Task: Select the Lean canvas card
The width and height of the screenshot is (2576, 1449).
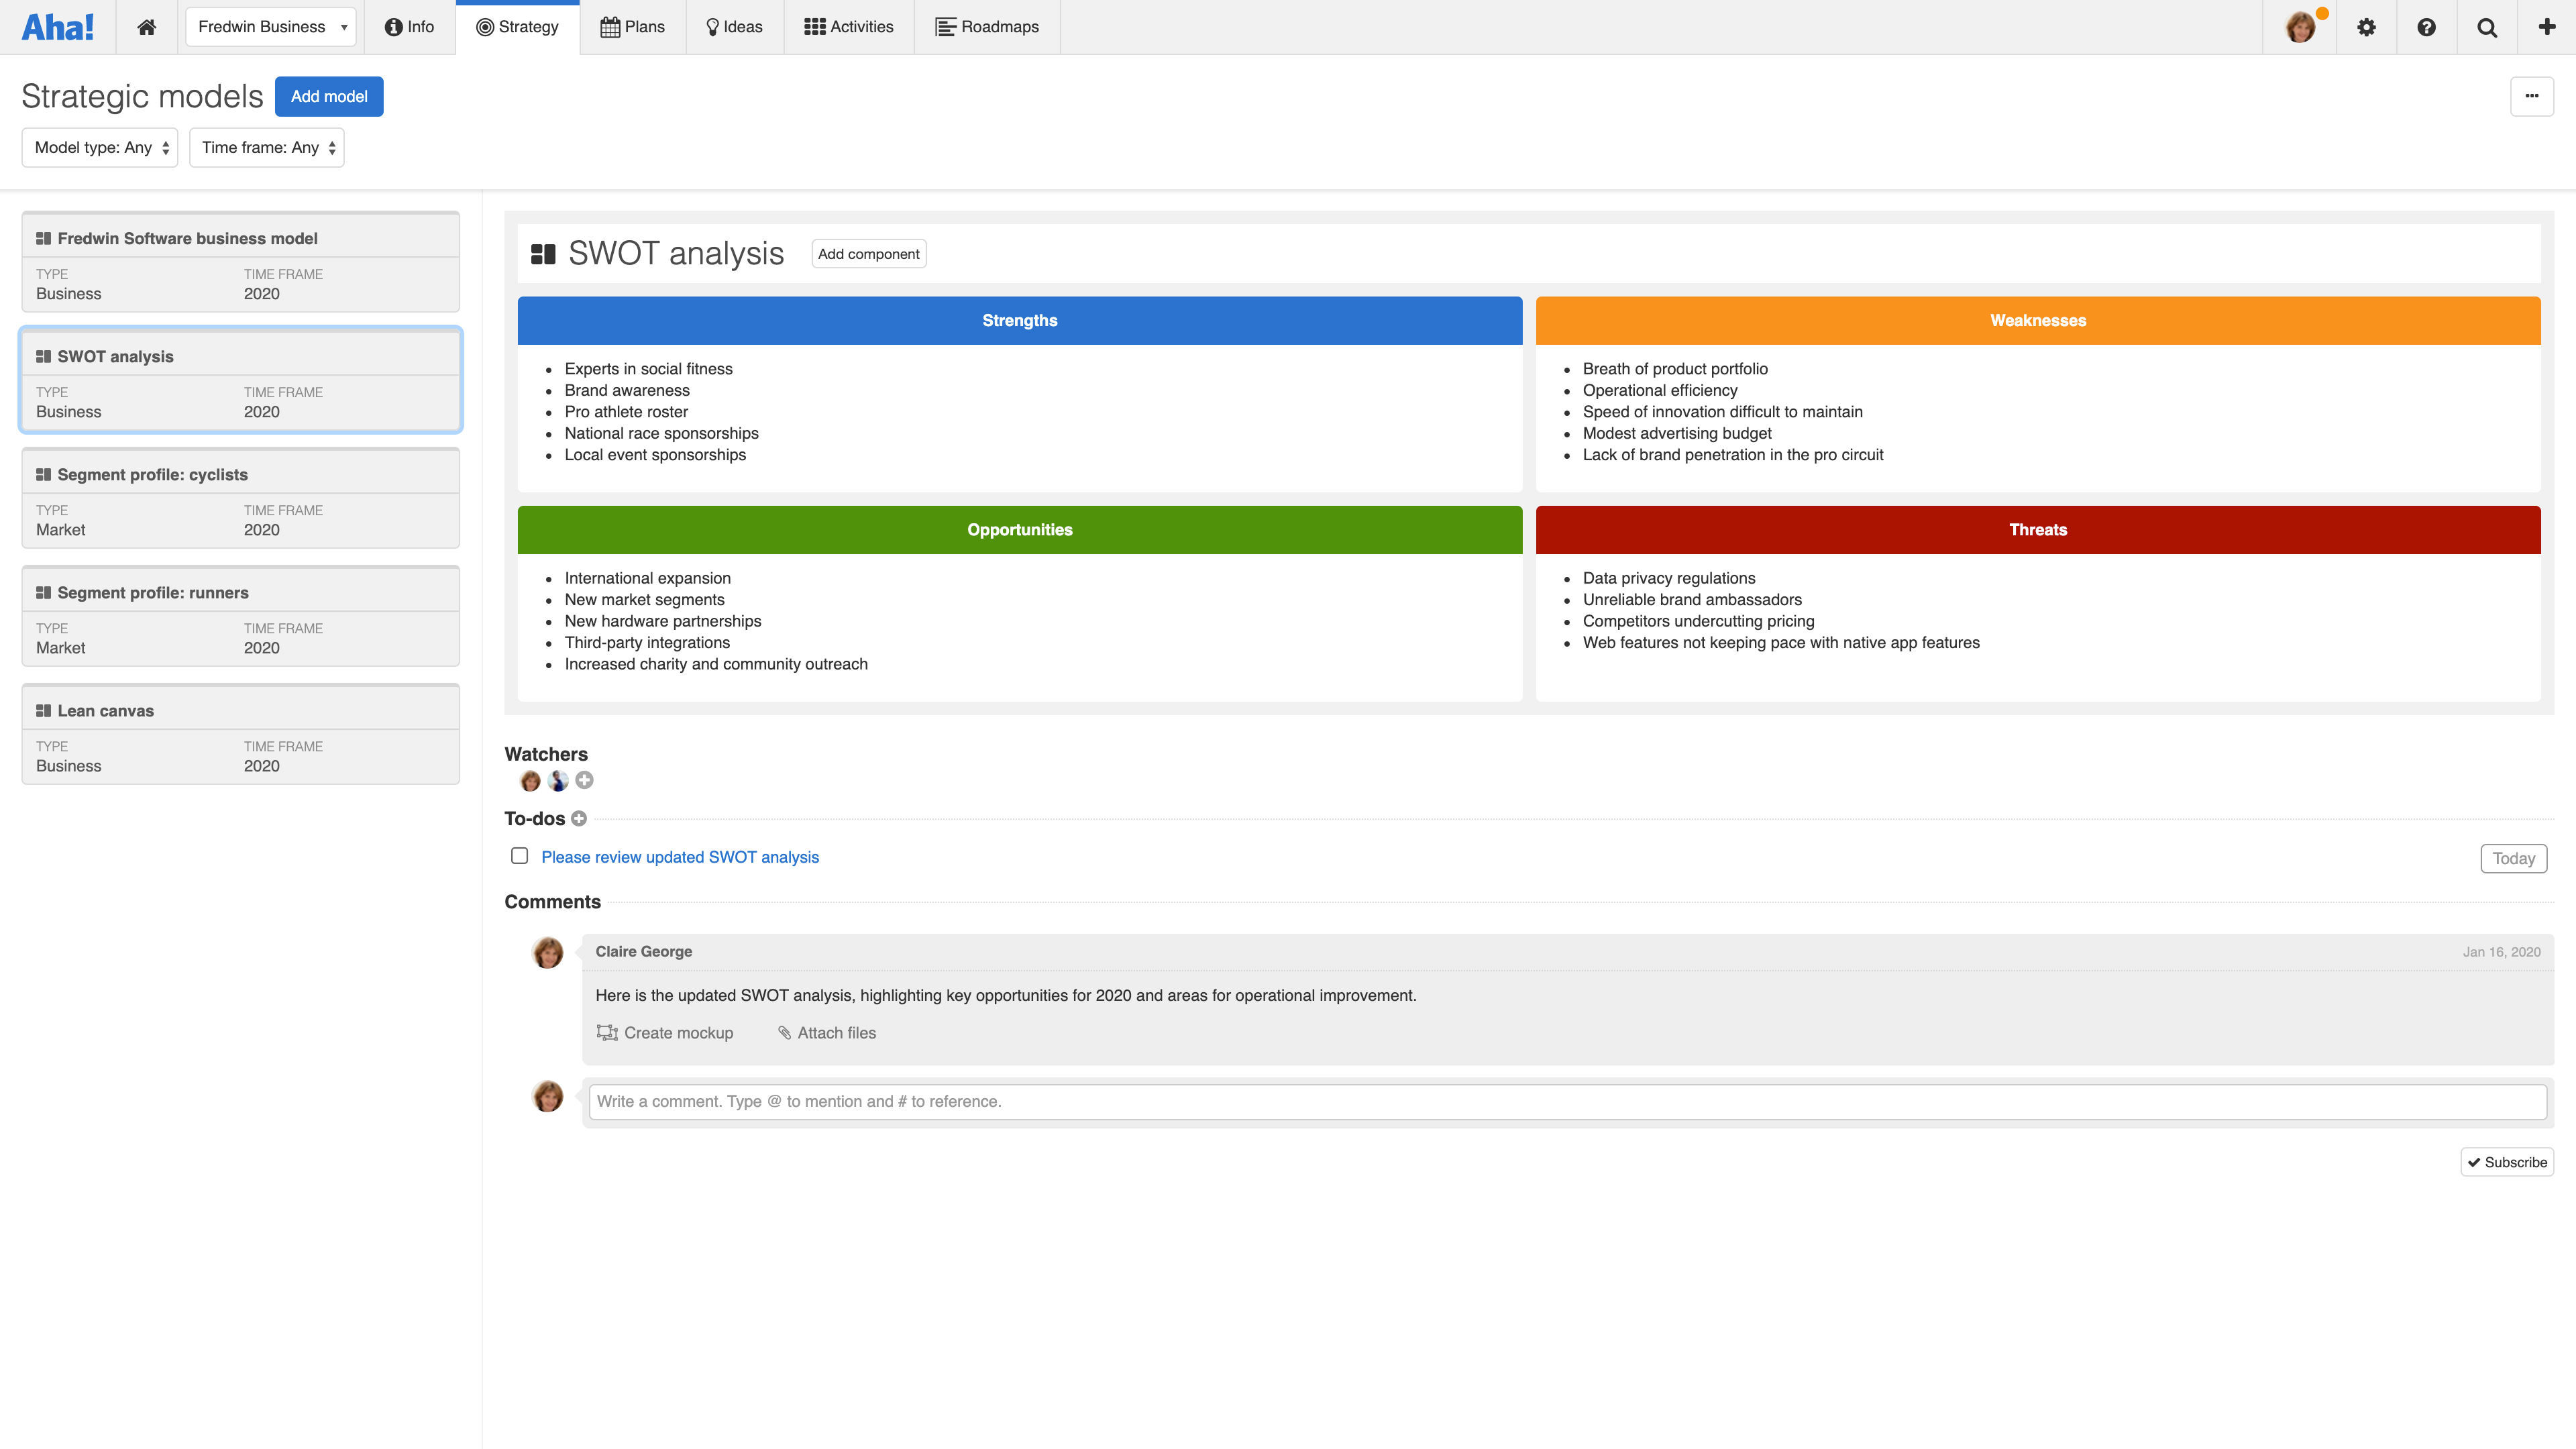Action: [241, 734]
